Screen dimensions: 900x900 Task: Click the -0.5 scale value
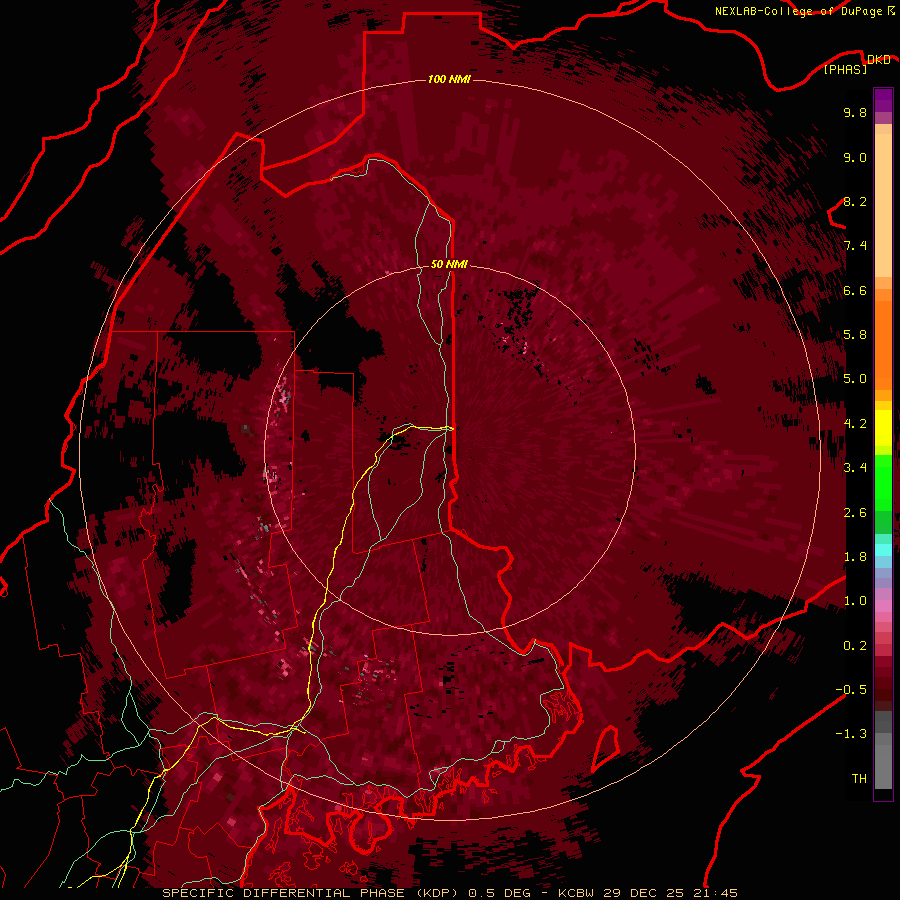click(851, 690)
